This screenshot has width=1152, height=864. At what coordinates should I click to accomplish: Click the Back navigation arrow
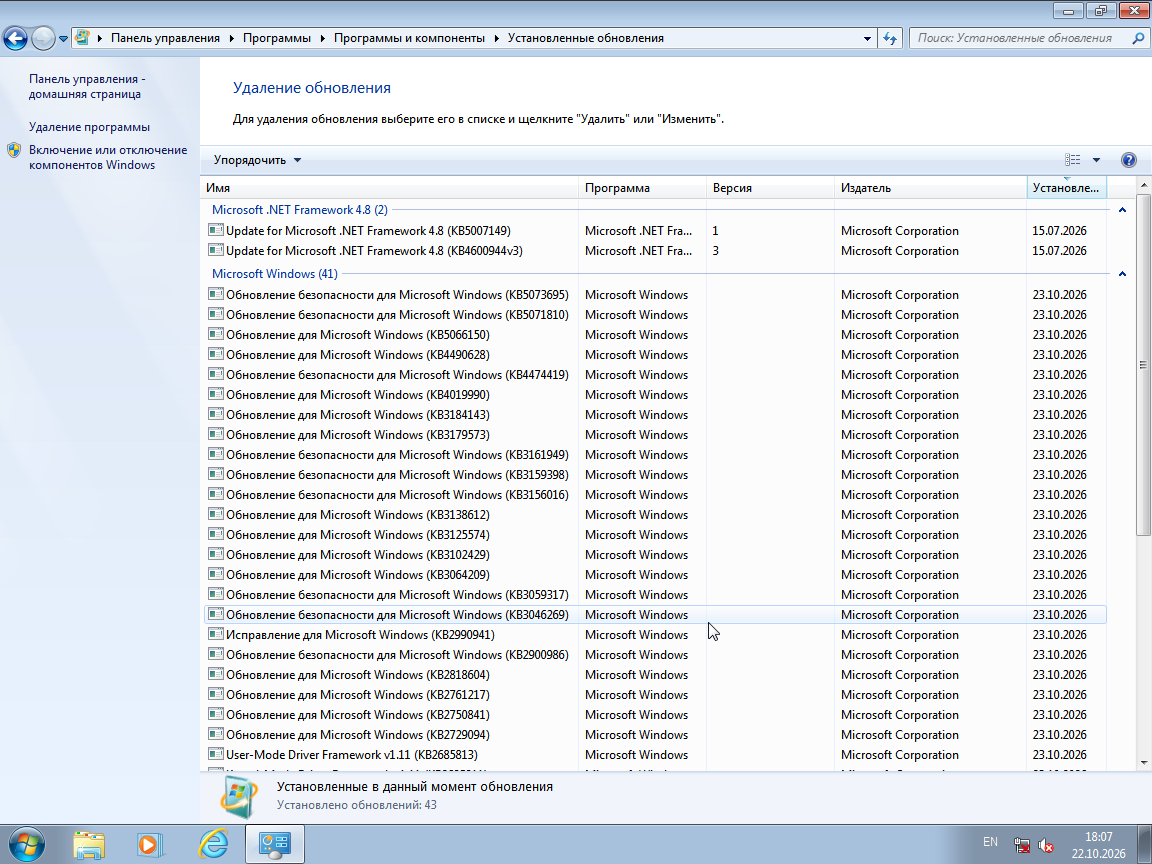click(15, 38)
